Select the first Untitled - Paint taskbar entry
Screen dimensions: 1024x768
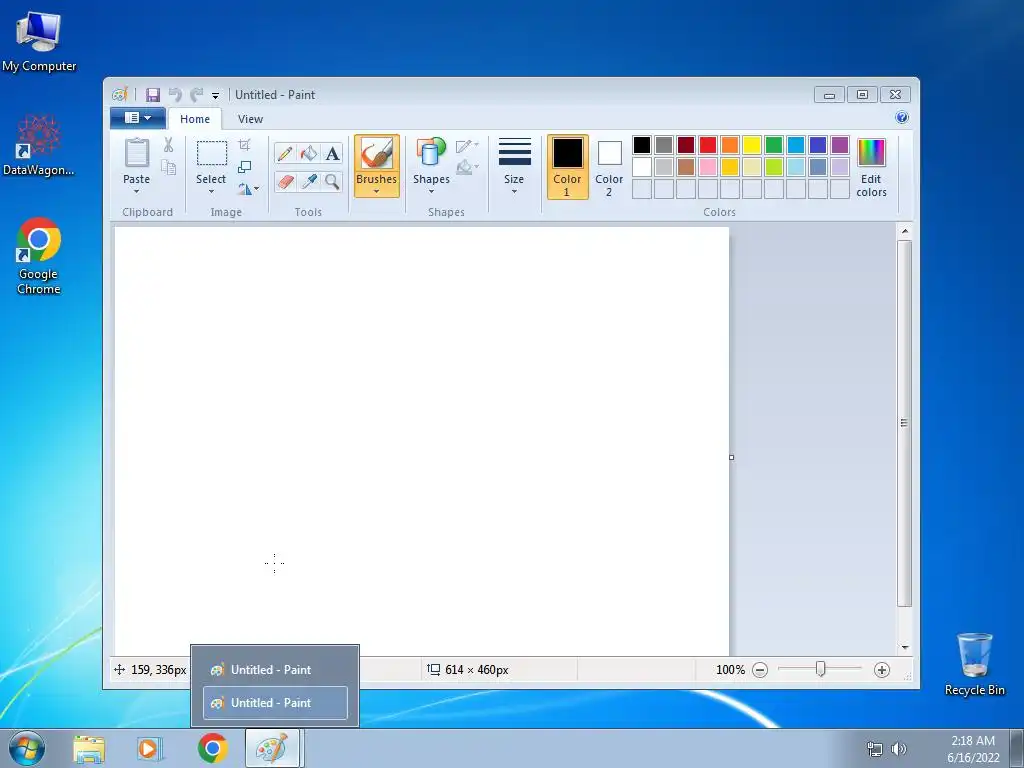tap(275, 669)
